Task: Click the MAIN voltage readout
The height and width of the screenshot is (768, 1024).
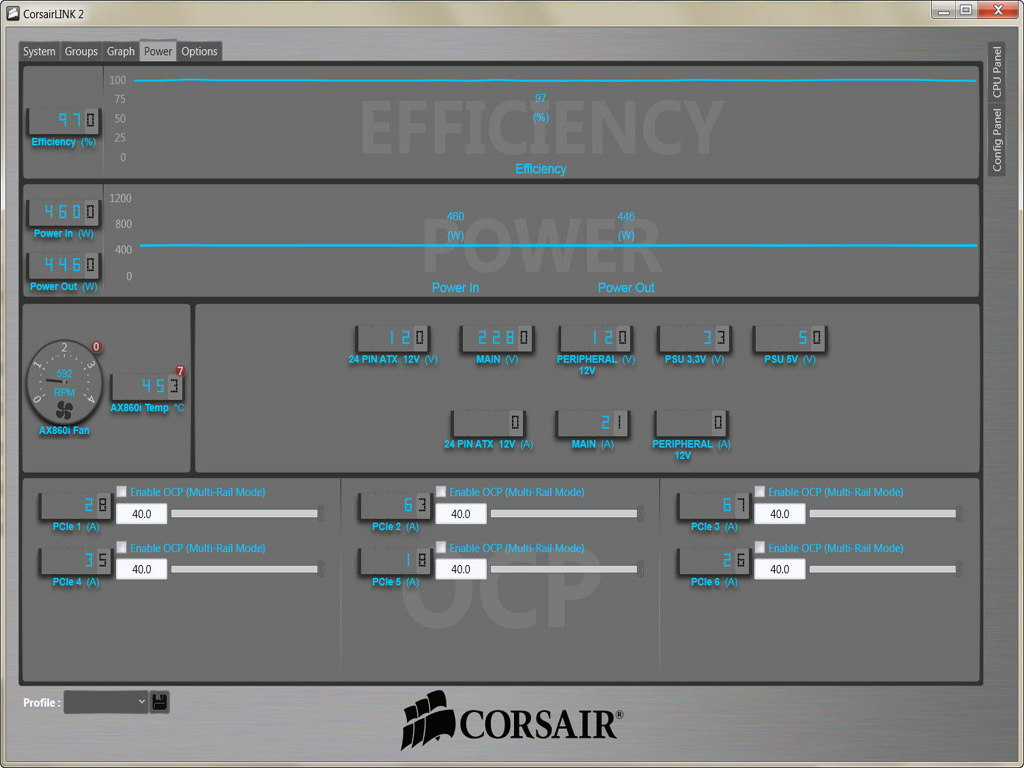Action: click(x=496, y=338)
